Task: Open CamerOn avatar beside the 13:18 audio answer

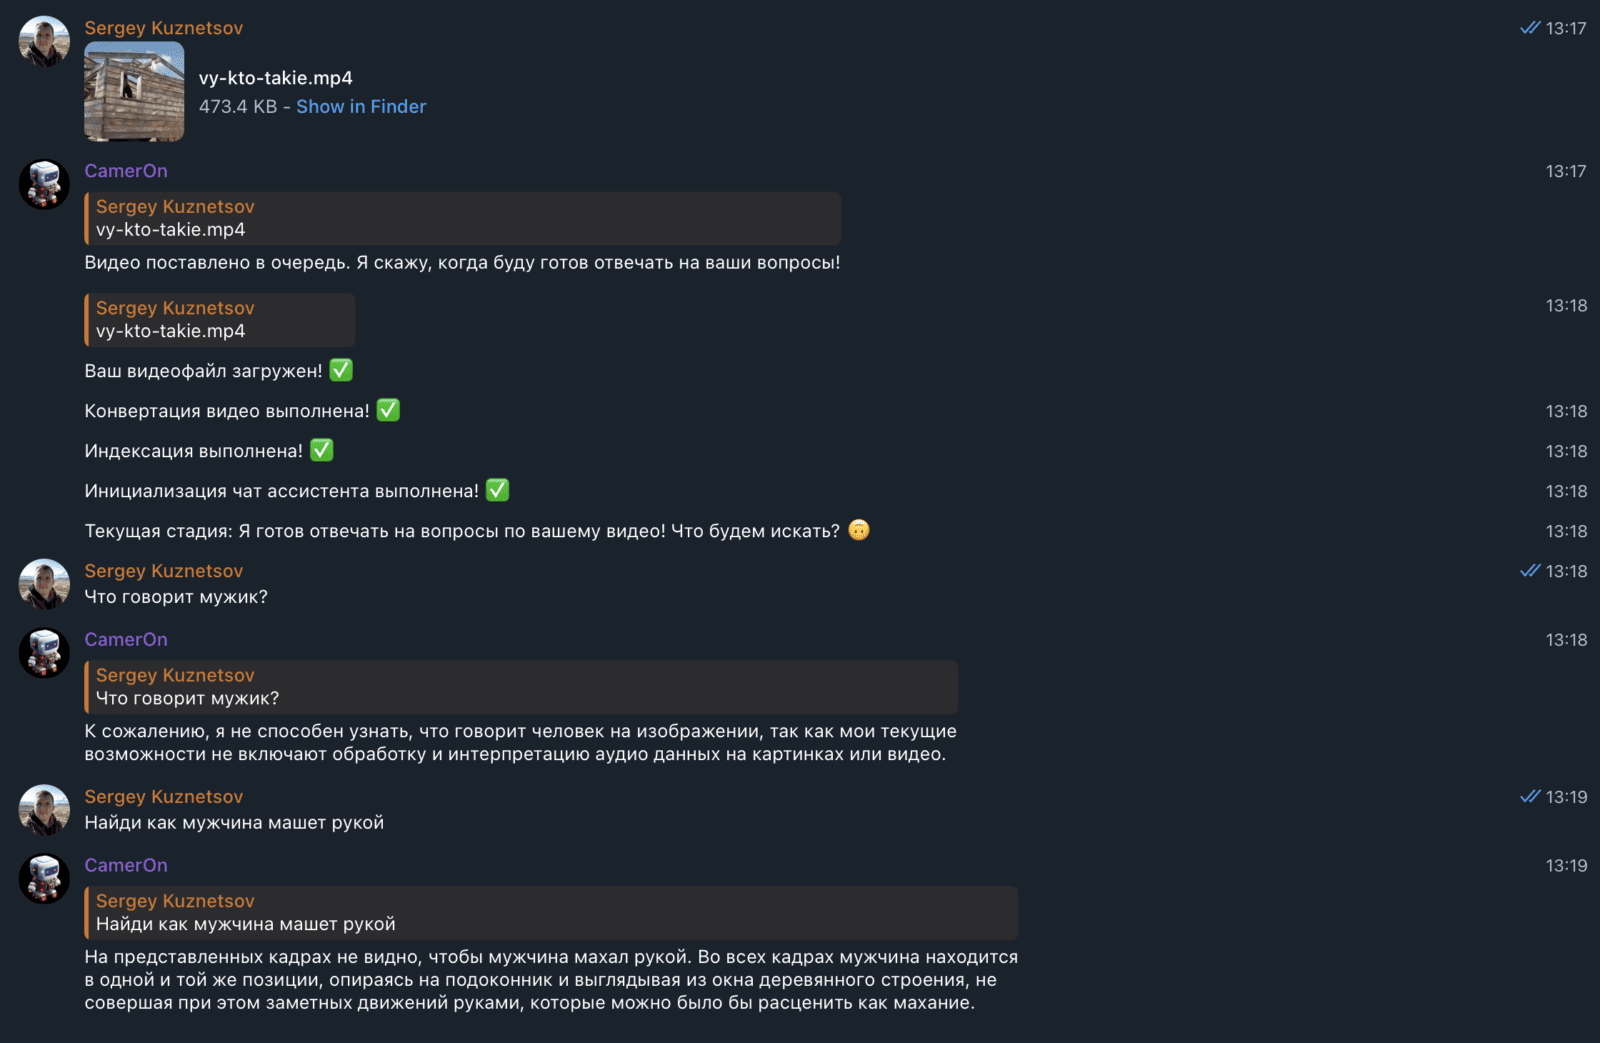Action: pyautogui.click(x=44, y=652)
